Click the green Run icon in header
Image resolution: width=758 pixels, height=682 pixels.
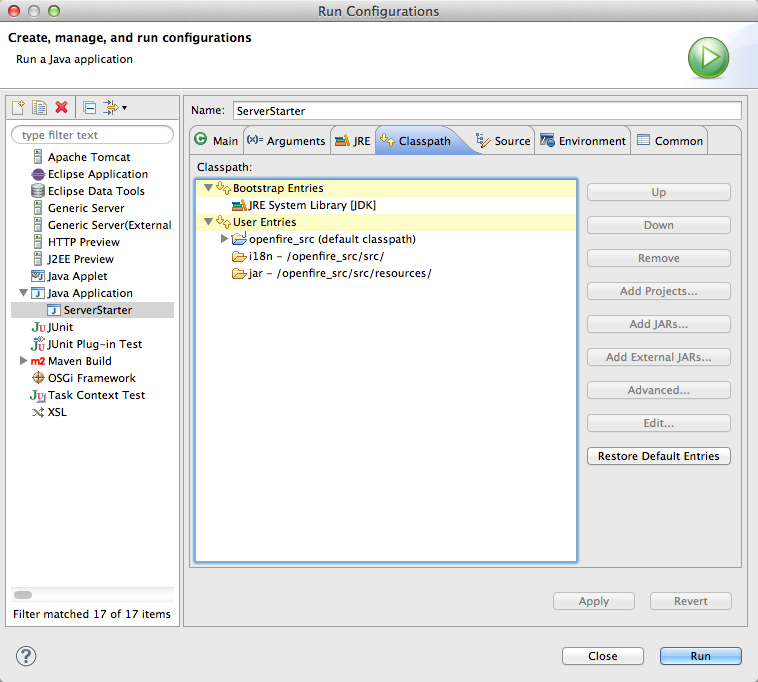click(708, 57)
